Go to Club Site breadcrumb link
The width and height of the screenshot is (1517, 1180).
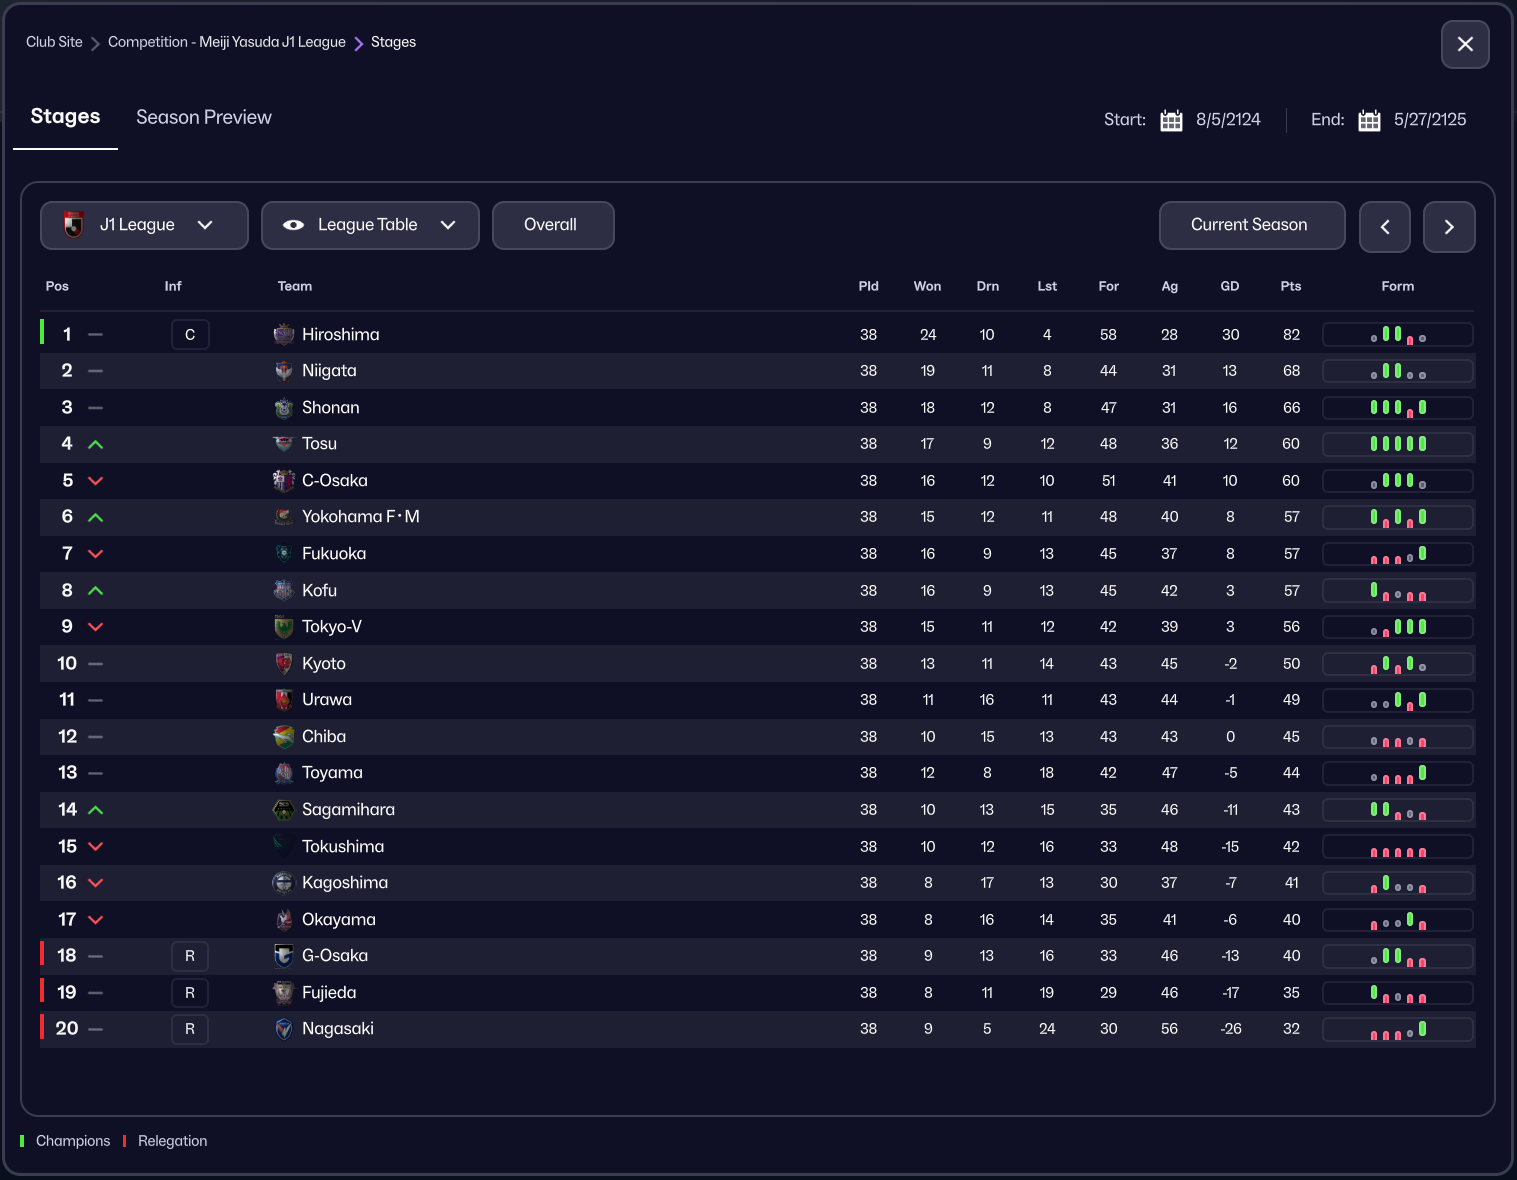54,42
